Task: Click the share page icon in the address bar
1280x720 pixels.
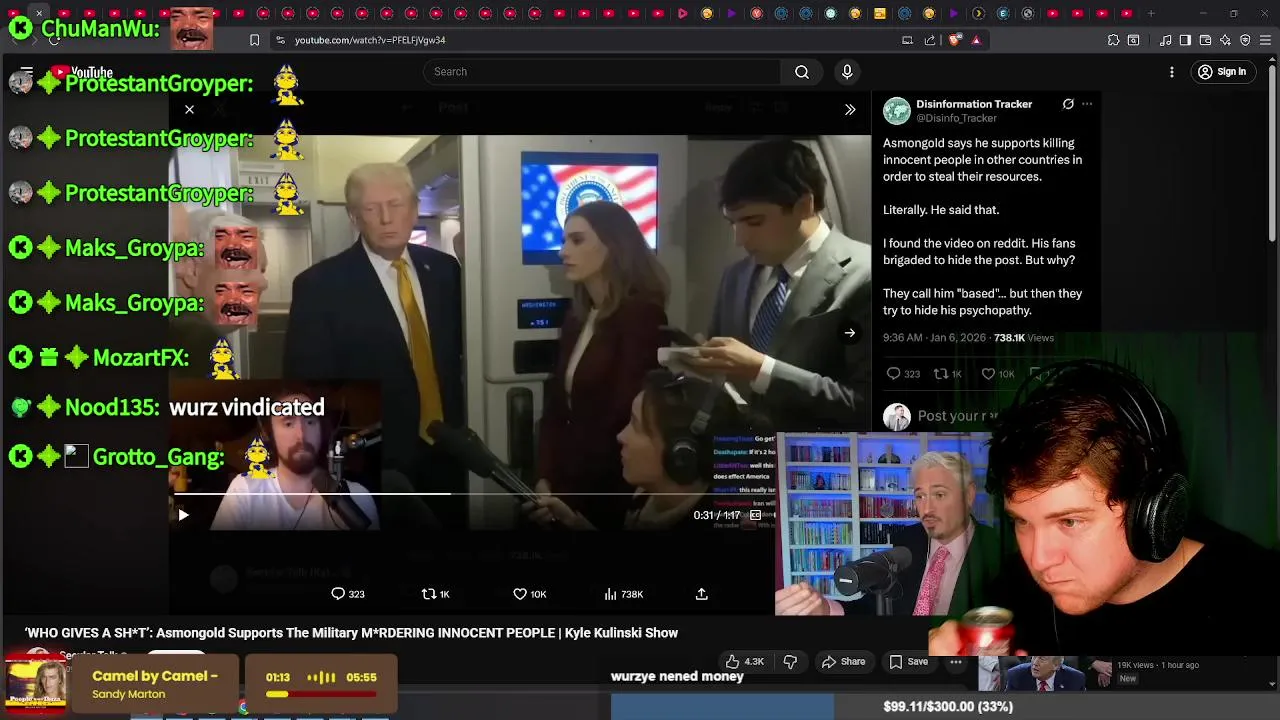Action: [x=930, y=40]
